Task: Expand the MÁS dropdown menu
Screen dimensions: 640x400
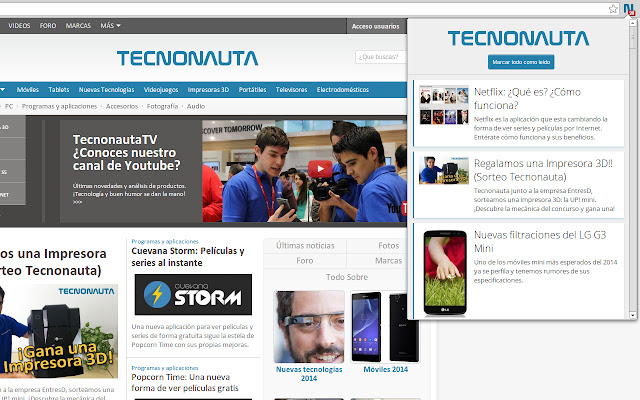Action: (x=111, y=25)
